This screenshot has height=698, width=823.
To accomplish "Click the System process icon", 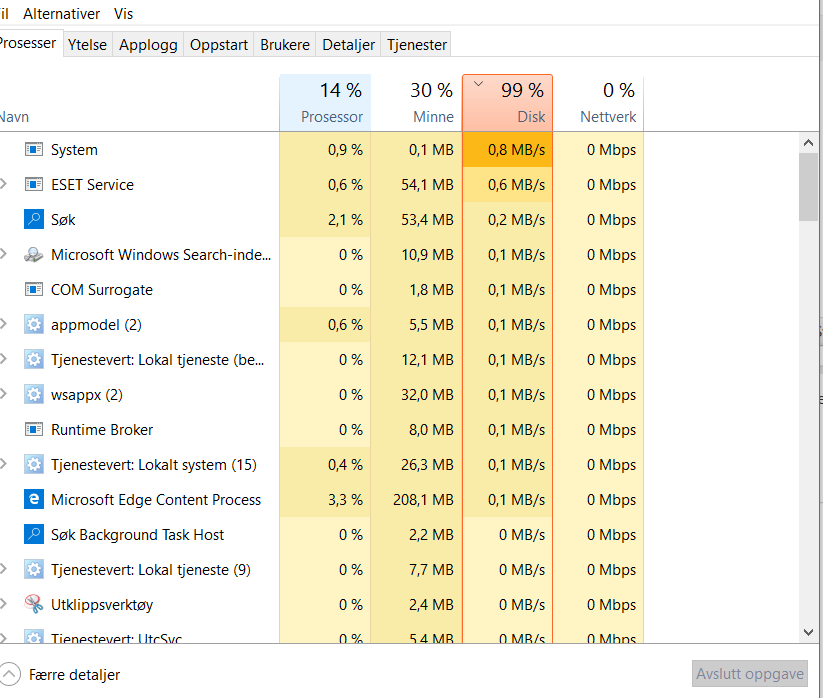I will (34, 150).
